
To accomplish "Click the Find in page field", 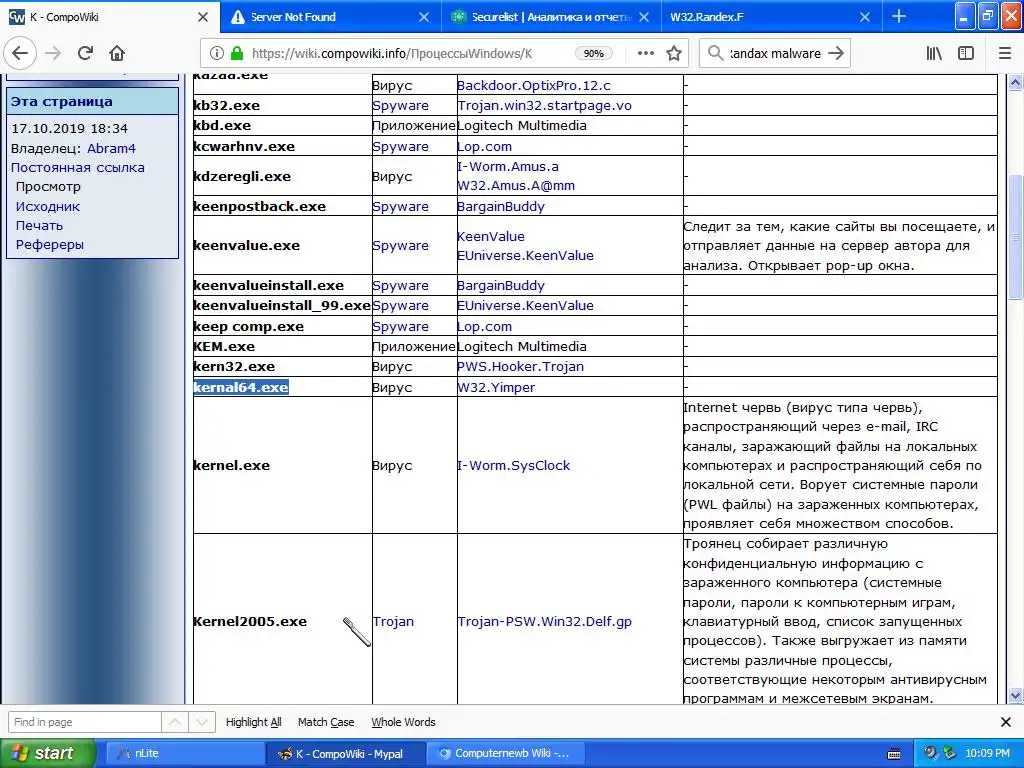I will [84, 722].
